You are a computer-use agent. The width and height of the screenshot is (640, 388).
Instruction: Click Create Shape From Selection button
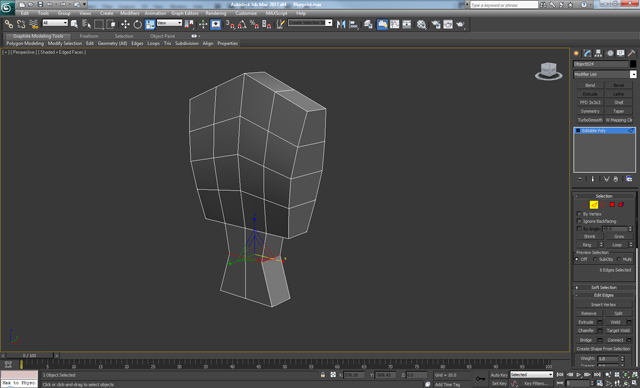pyautogui.click(x=603, y=349)
